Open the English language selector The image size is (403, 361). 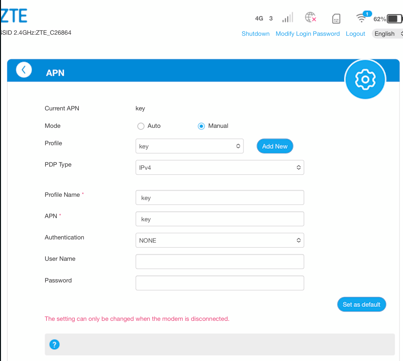click(388, 34)
